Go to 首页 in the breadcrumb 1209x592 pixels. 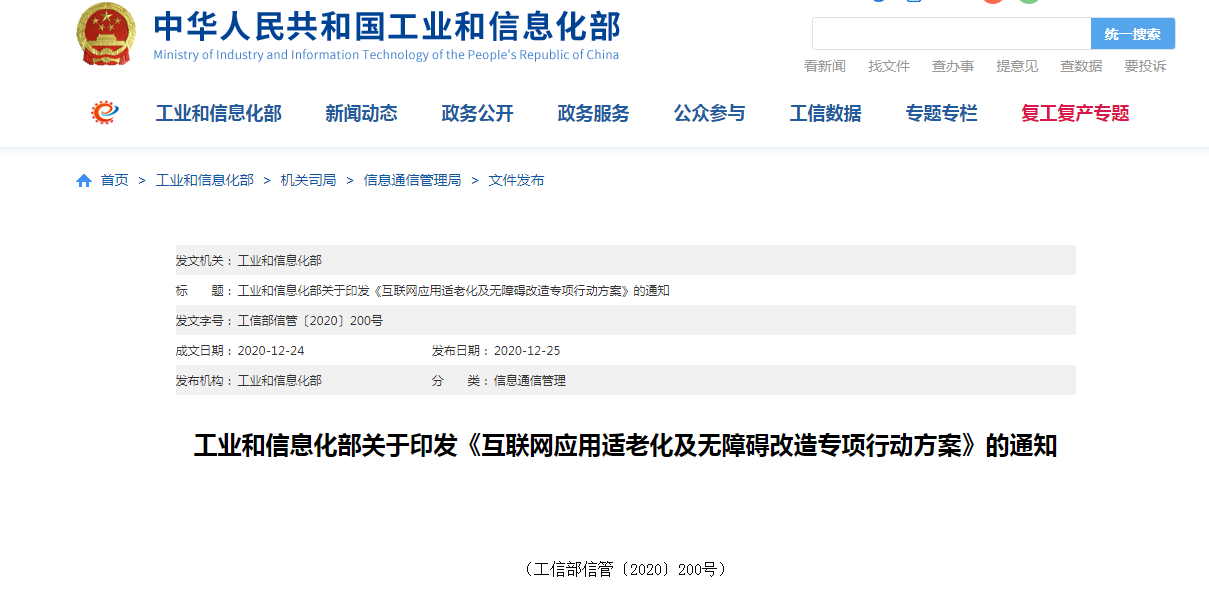[115, 181]
